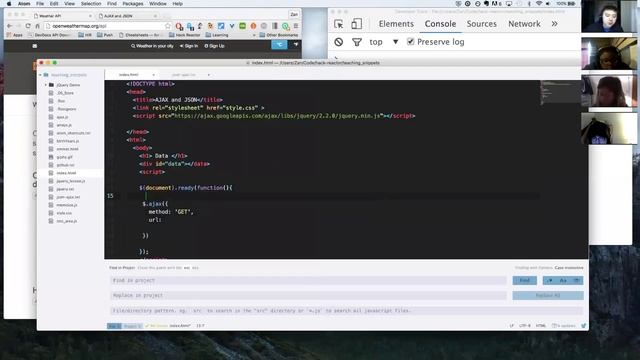Screen dimensions: 640x360
Task: Switch to the Console tab in DevTools
Action: pyautogui.click(x=440, y=24)
